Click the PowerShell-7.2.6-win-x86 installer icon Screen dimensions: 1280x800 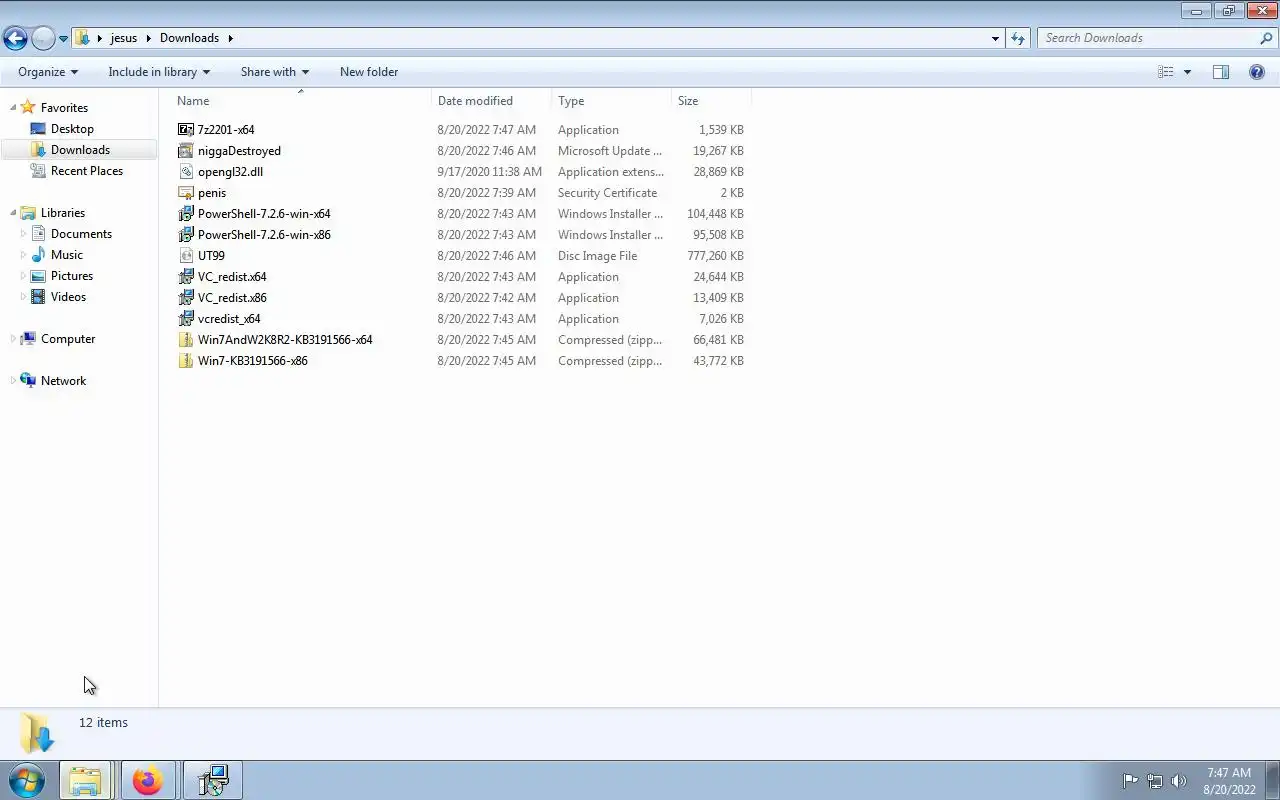185,235
